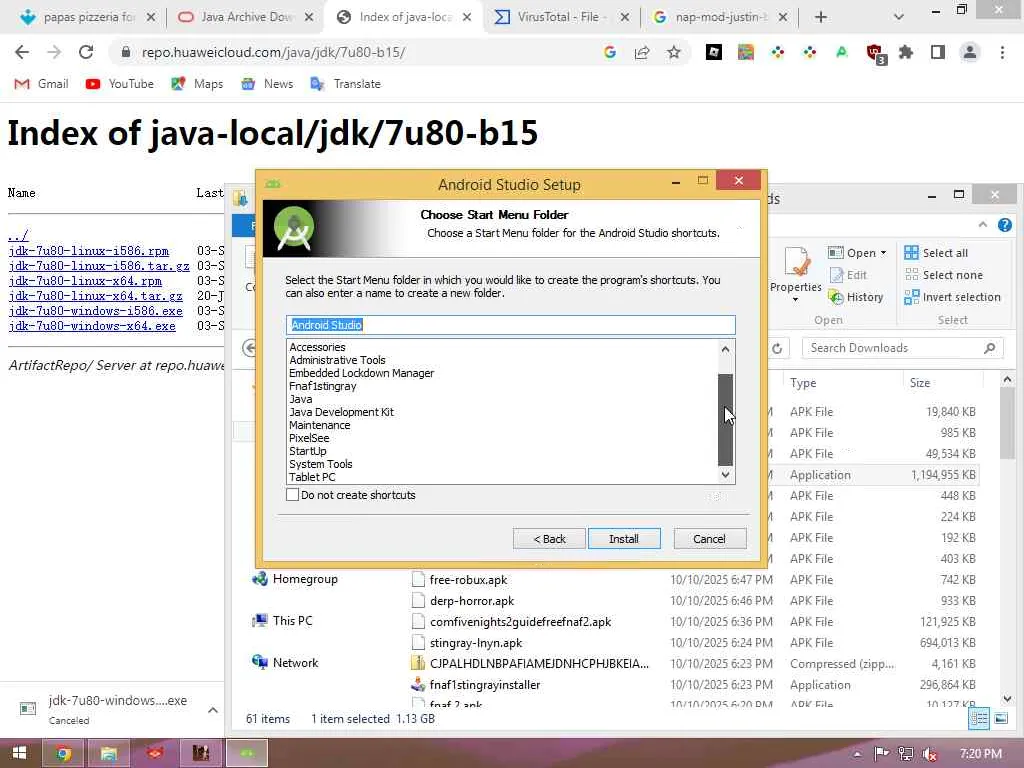Select Administrative Tools folder entry
Screen dimensions: 1024x768
point(337,360)
